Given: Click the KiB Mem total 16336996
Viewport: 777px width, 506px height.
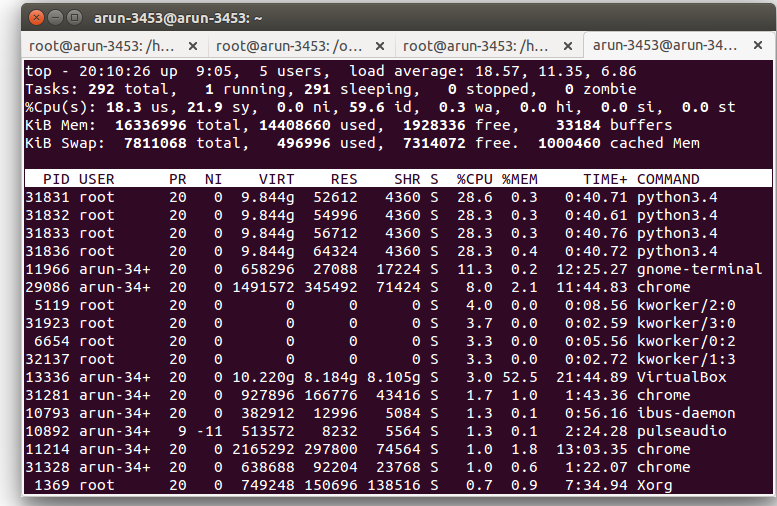Looking at the screenshot, I should [x=151, y=125].
